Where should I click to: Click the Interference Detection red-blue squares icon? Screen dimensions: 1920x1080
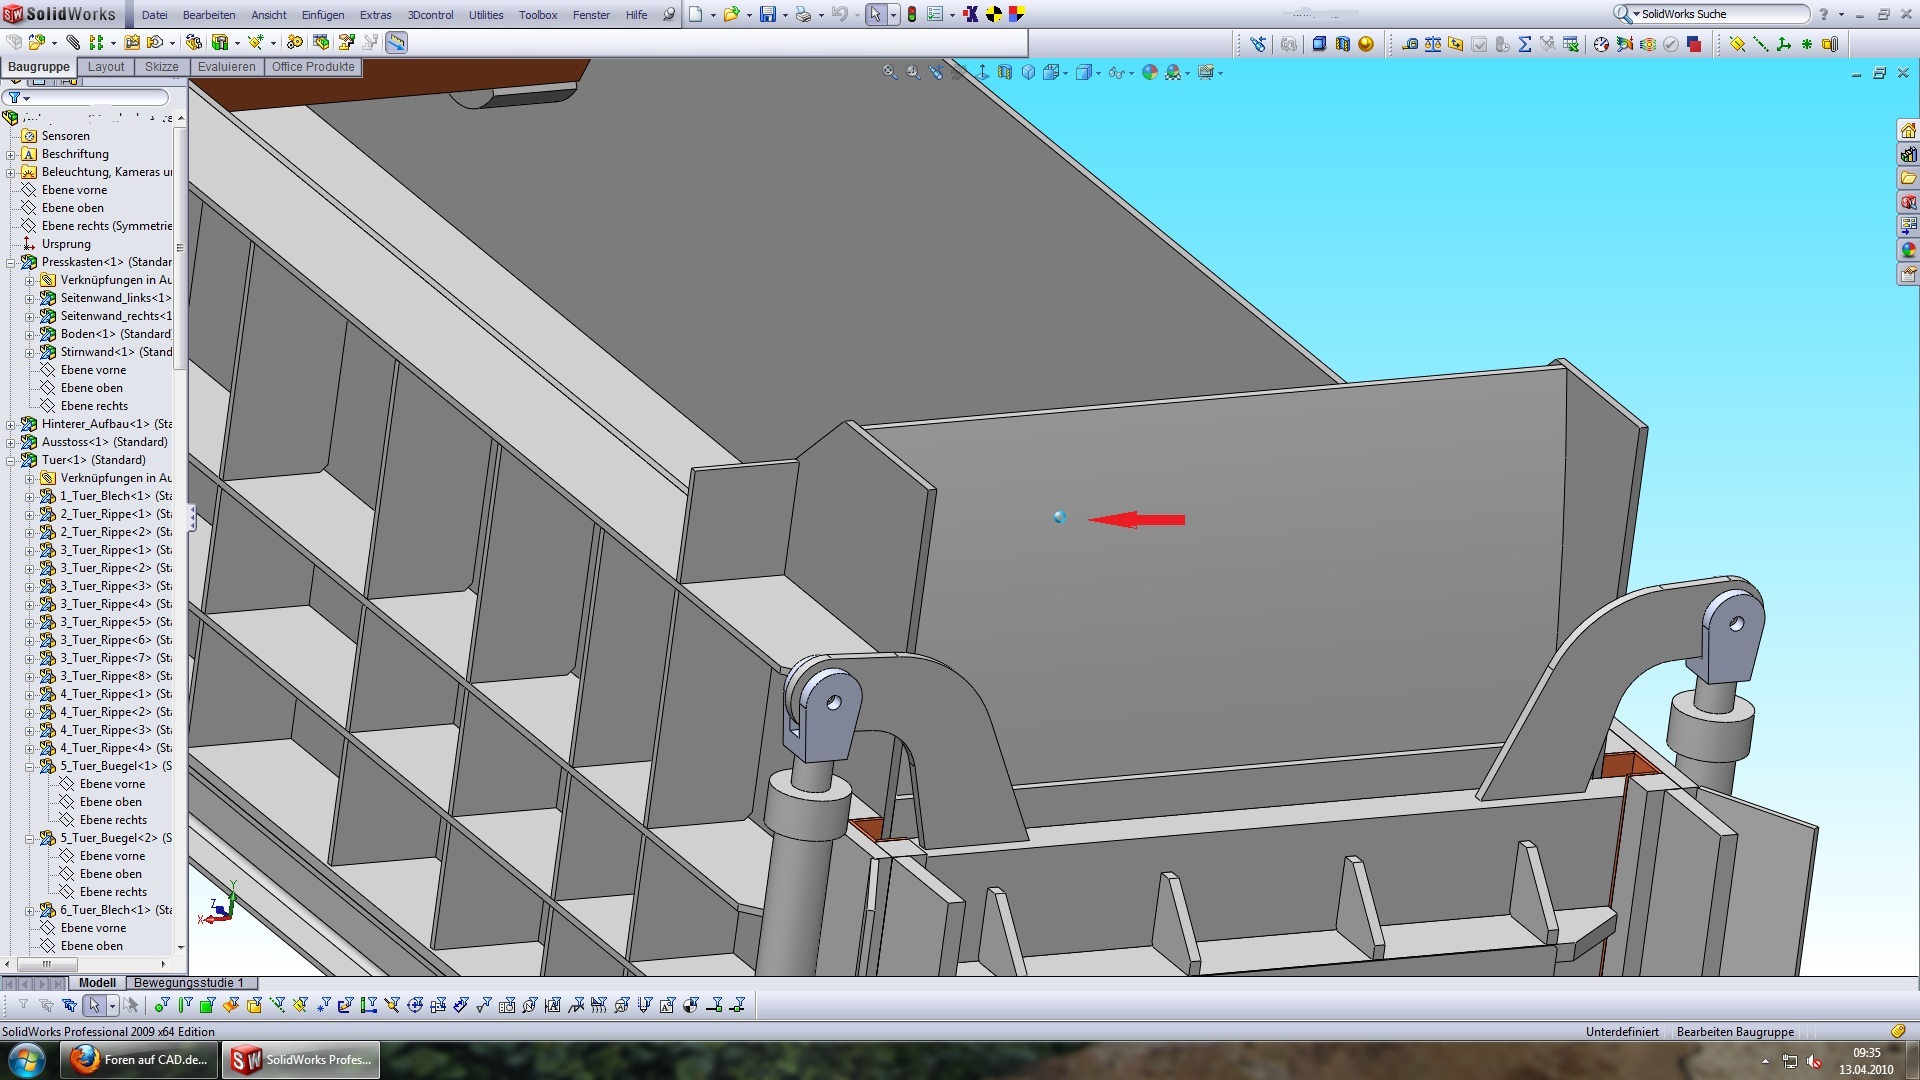pos(1694,44)
